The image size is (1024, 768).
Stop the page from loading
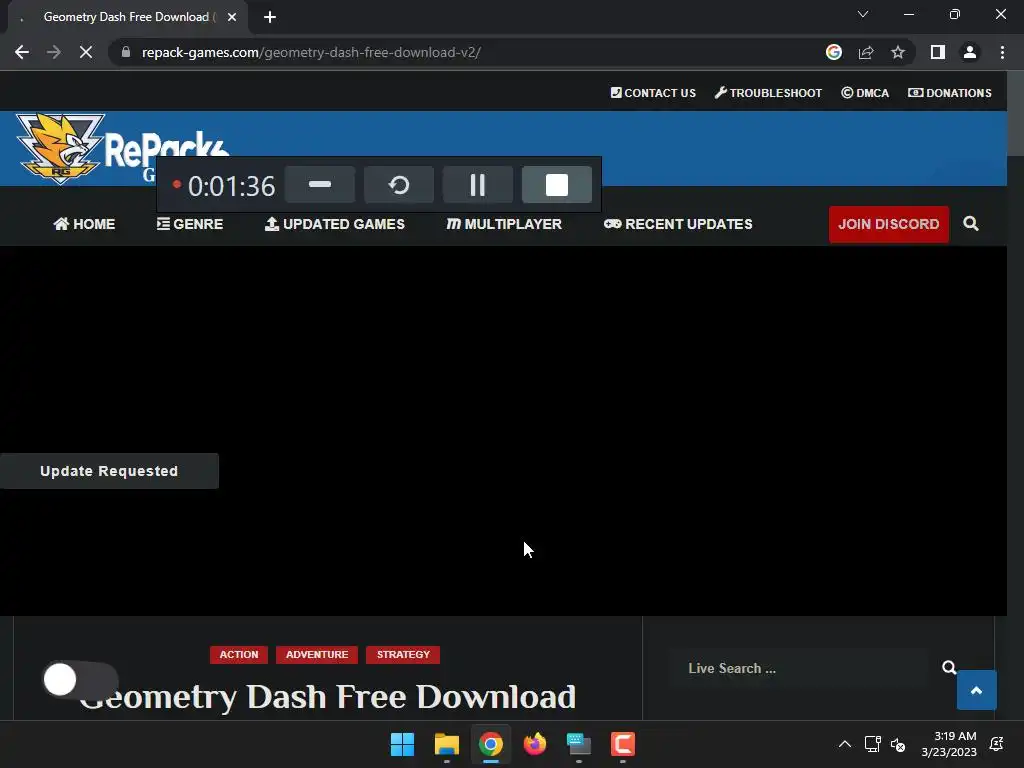pyautogui.click(x=86, y=52)
